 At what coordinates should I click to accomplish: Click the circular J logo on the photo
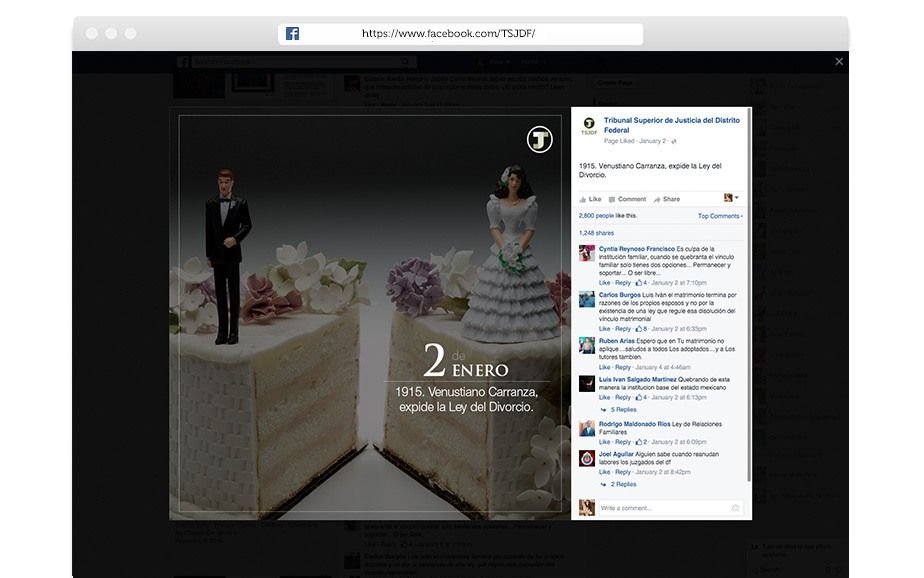pos(539,140)
